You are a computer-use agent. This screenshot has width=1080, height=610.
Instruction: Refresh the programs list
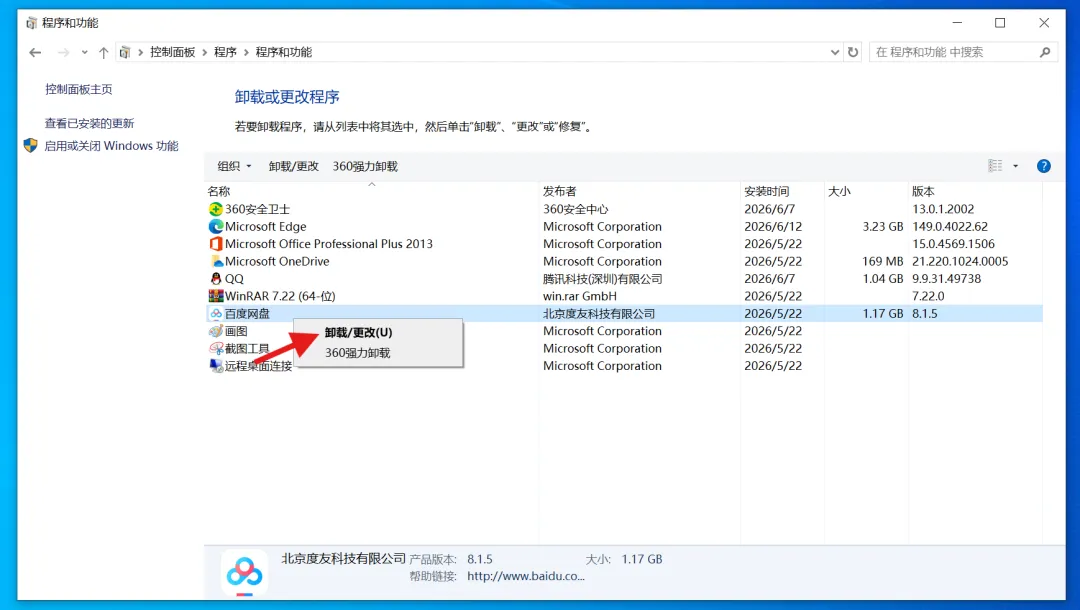853,52
